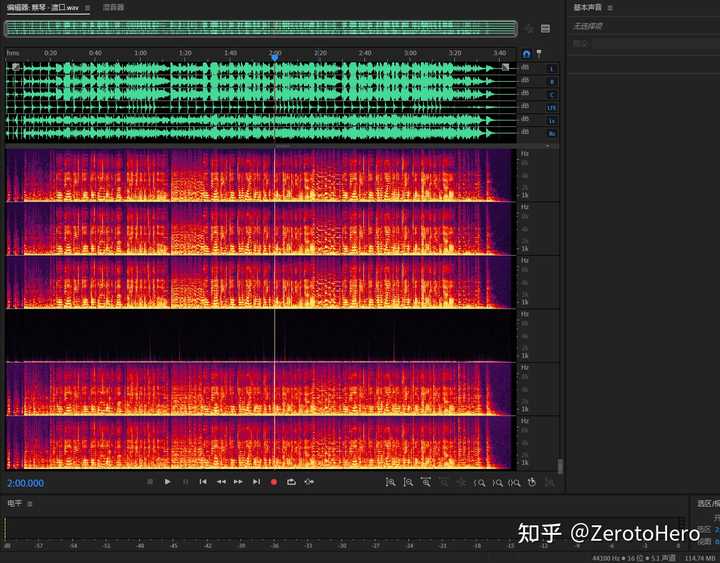Click the hms time format label
Screen dimensions: 720x563
point(13,53)
